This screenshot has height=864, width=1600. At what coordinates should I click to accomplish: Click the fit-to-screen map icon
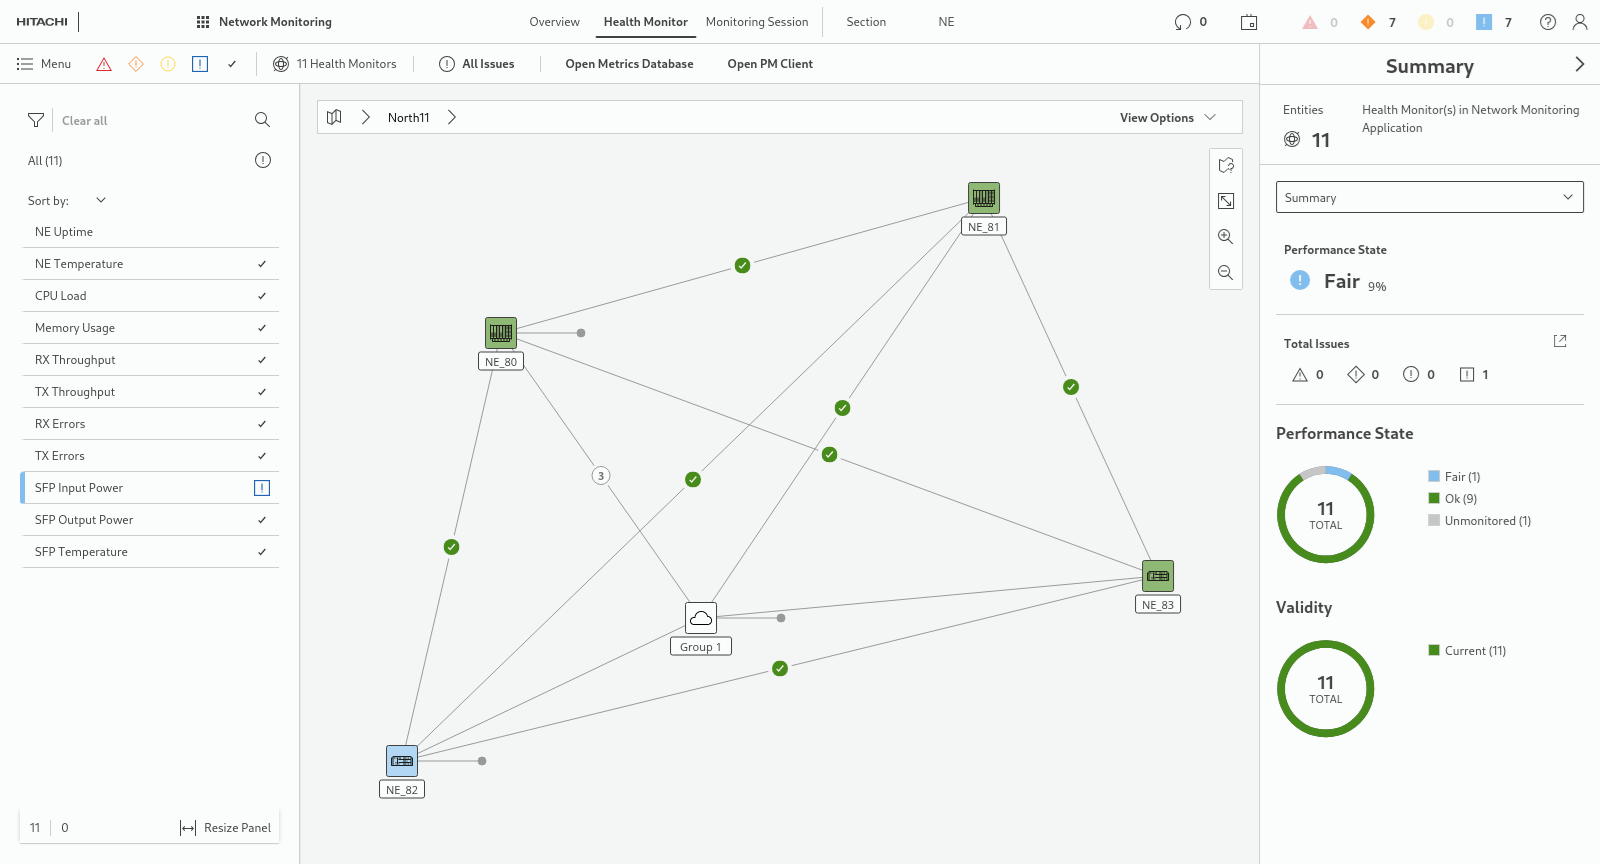[1225, 201]
